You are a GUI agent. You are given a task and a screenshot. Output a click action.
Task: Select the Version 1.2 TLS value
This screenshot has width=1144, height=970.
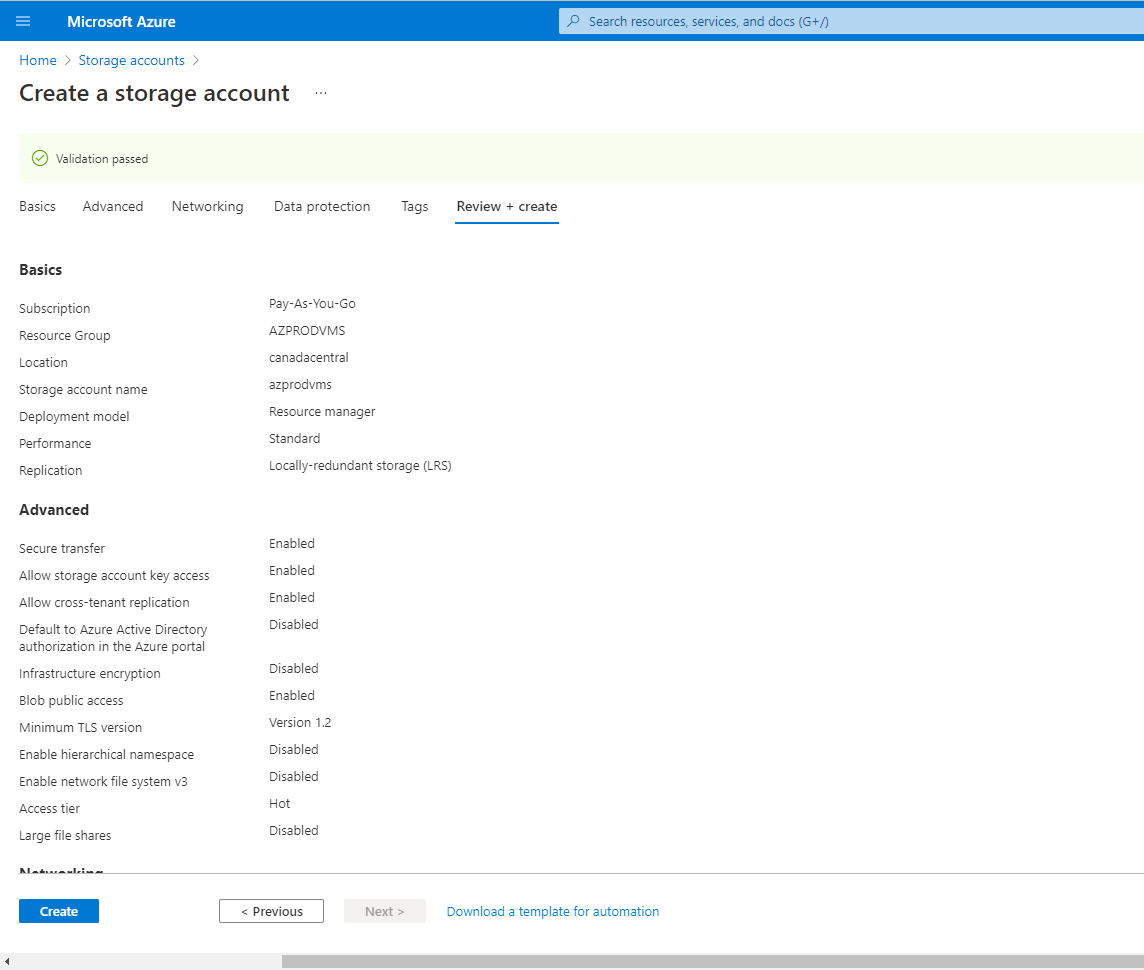300,722
